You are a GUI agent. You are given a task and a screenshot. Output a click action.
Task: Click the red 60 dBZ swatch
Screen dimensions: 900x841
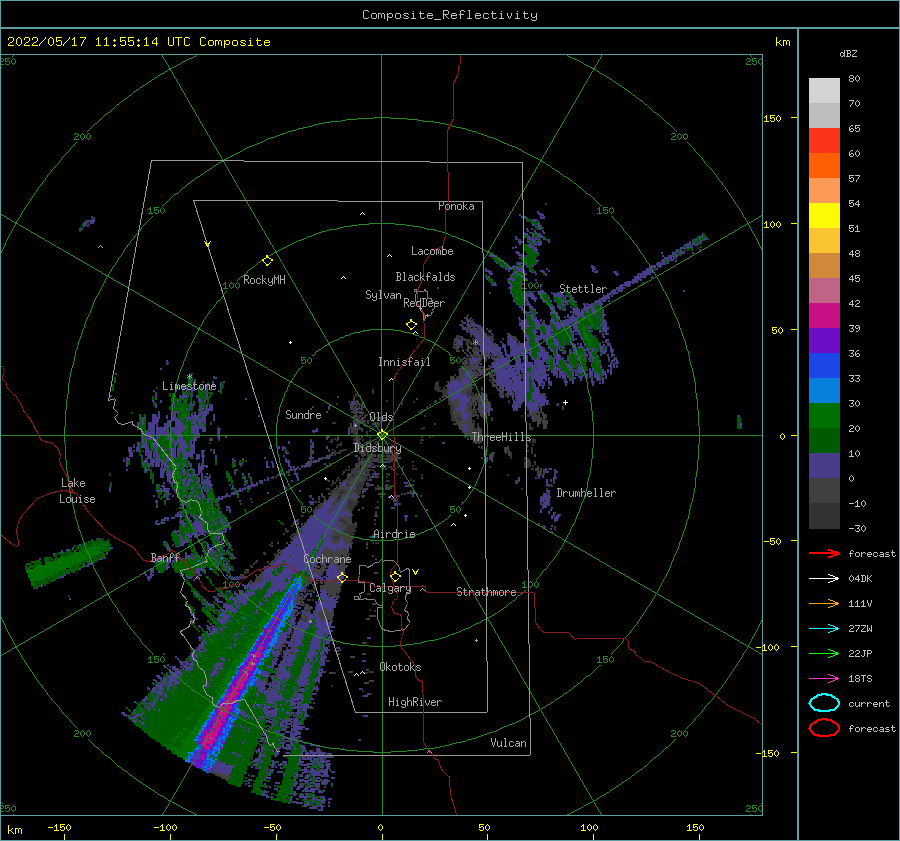coord(824,141)
